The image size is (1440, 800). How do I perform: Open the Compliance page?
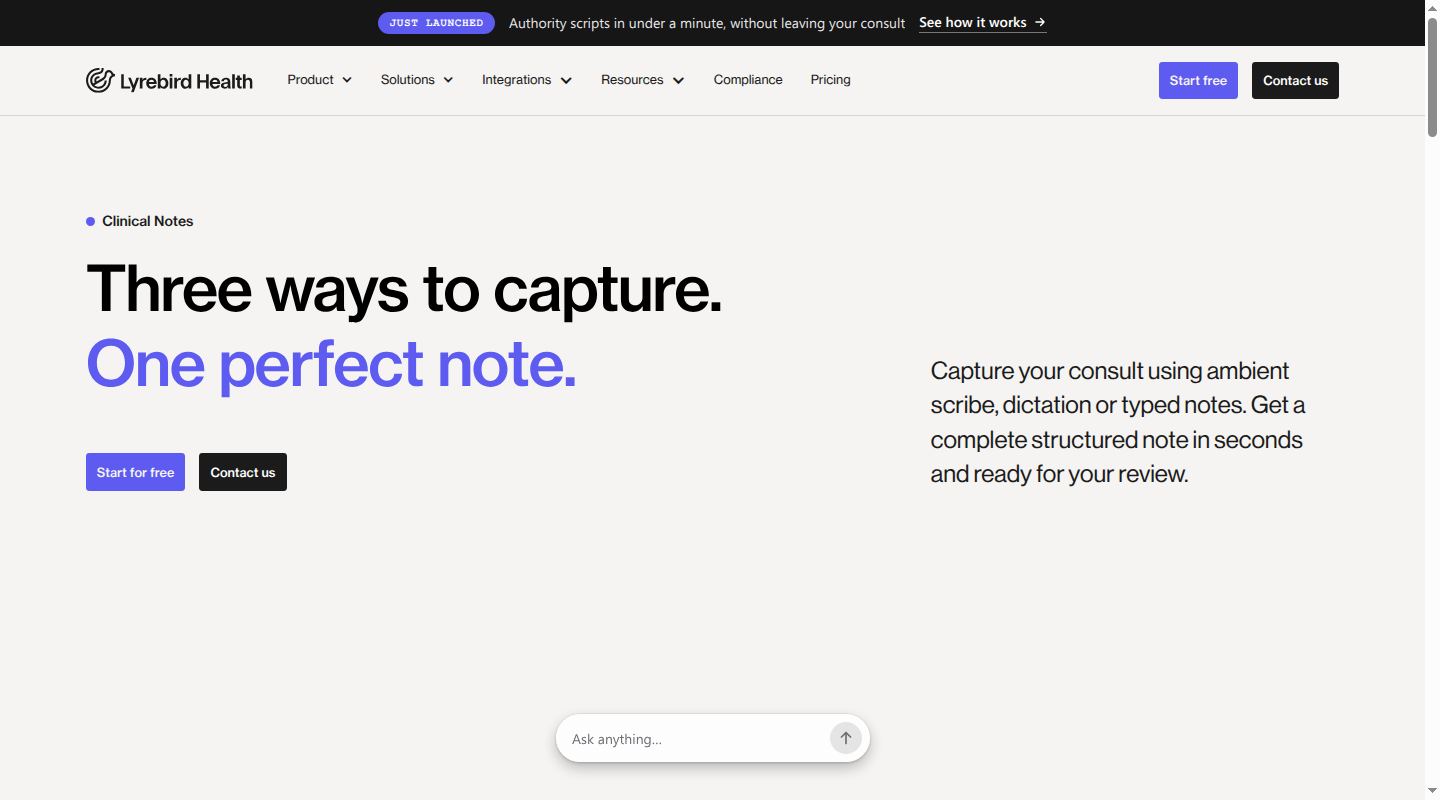[x=748, y=80]
